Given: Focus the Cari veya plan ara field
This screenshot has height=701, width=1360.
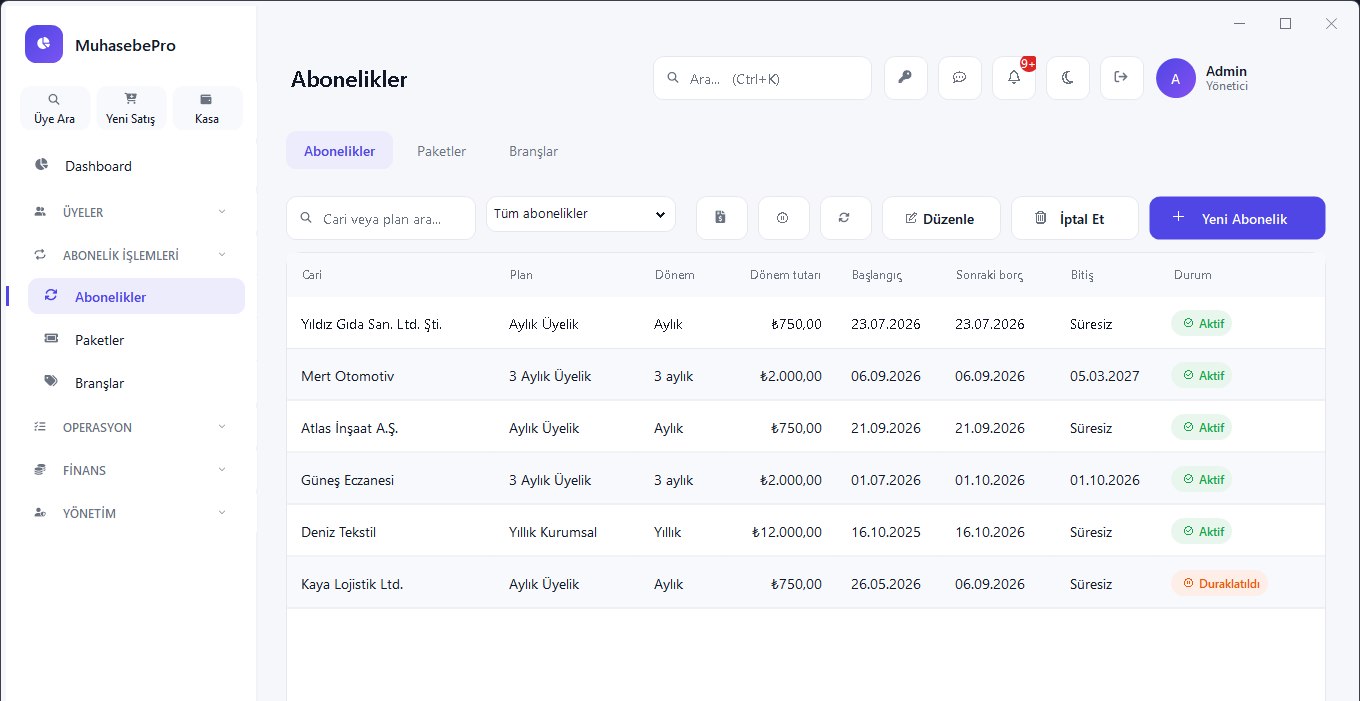Looking at the screenshot, I should pos(381,218).
